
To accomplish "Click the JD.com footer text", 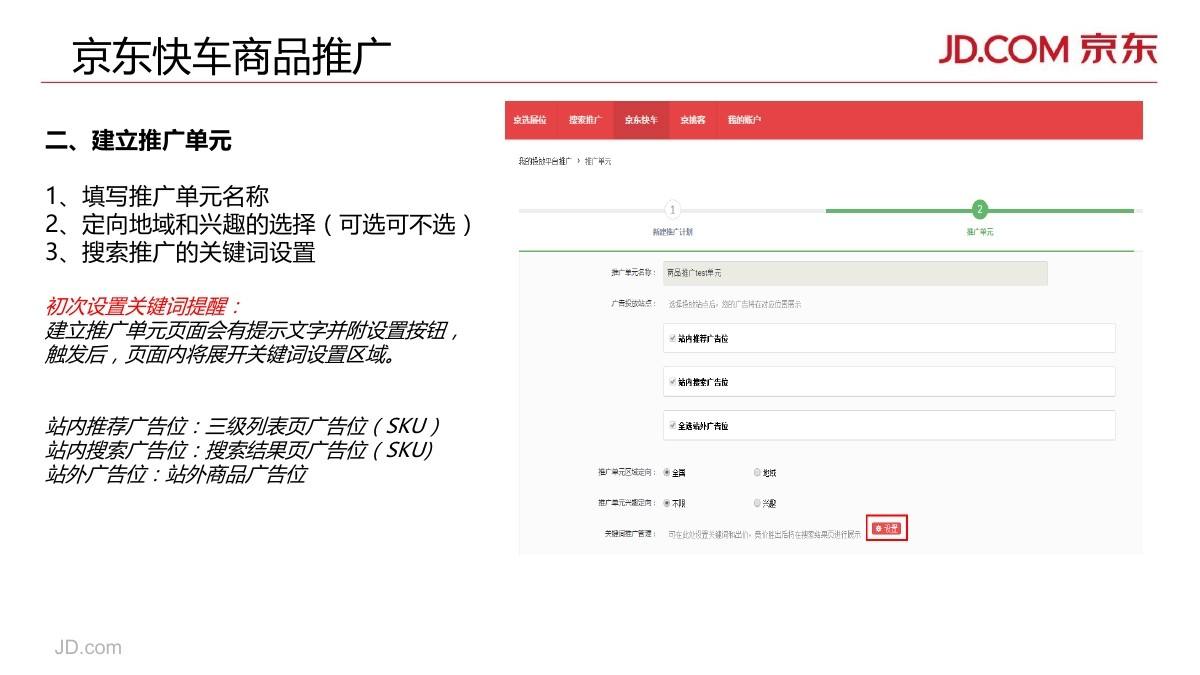I will click(88, 647).
